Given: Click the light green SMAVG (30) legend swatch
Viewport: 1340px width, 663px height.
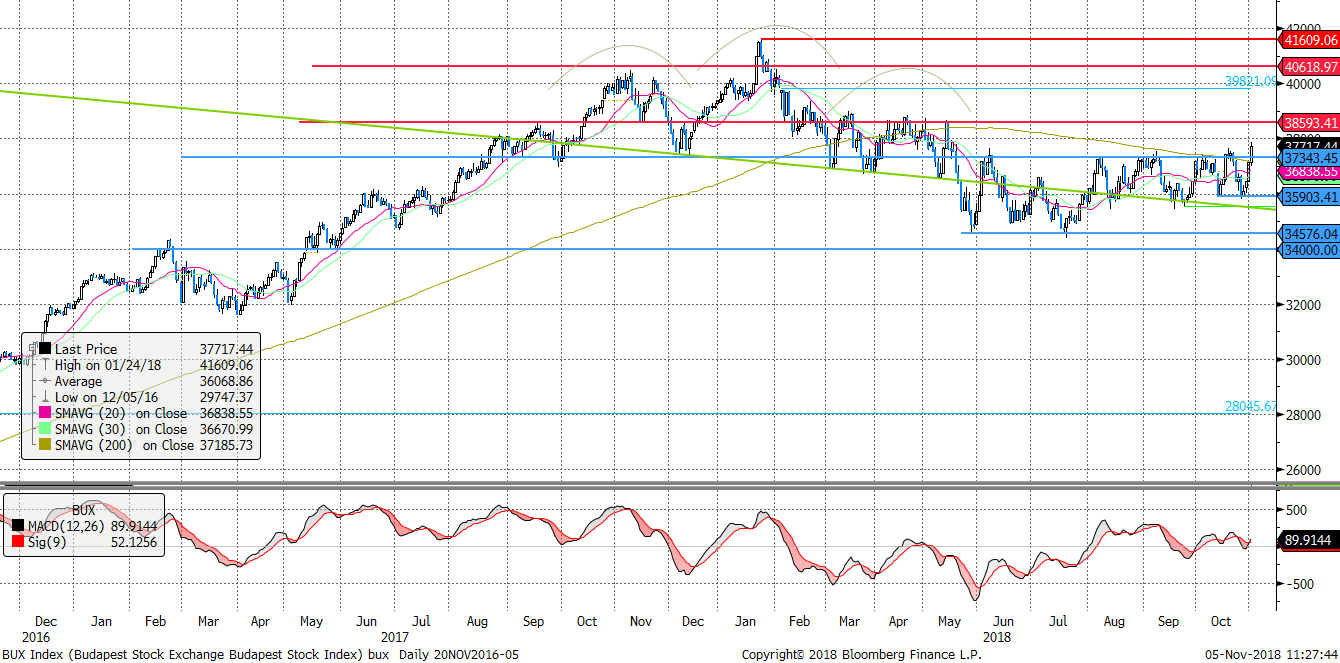Looking at the screenshot, I should point(45,428).
